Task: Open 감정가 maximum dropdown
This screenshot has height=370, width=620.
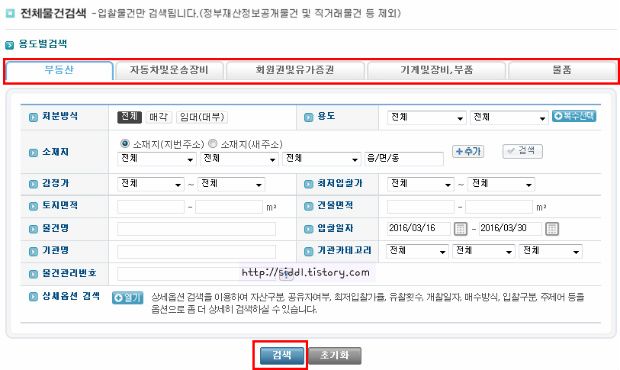Action: (231, 184)
